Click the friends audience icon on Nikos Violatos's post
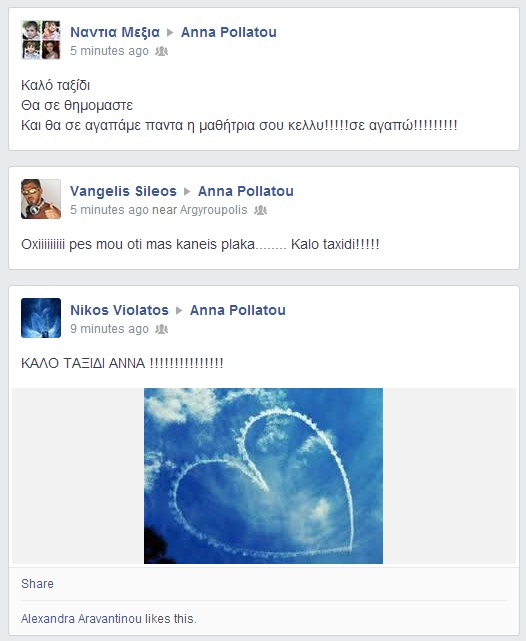The width and height of the screenshot is (526, 641). coord(161,329)
